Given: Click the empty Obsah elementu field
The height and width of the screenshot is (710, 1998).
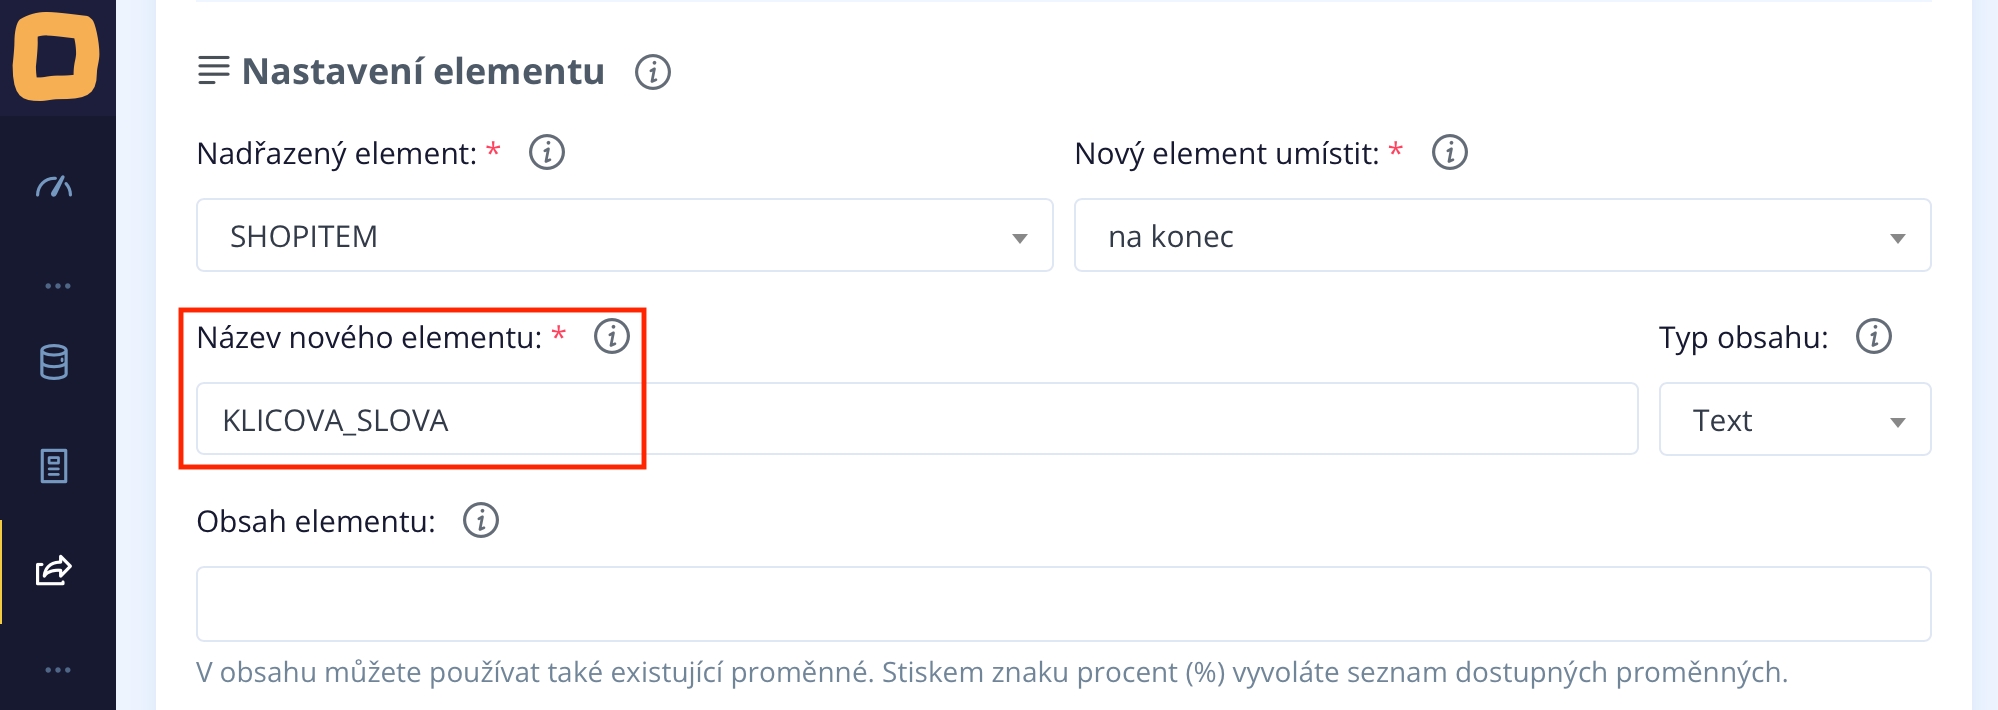Looking at the screenshot, I should [x=1062, y=604].
